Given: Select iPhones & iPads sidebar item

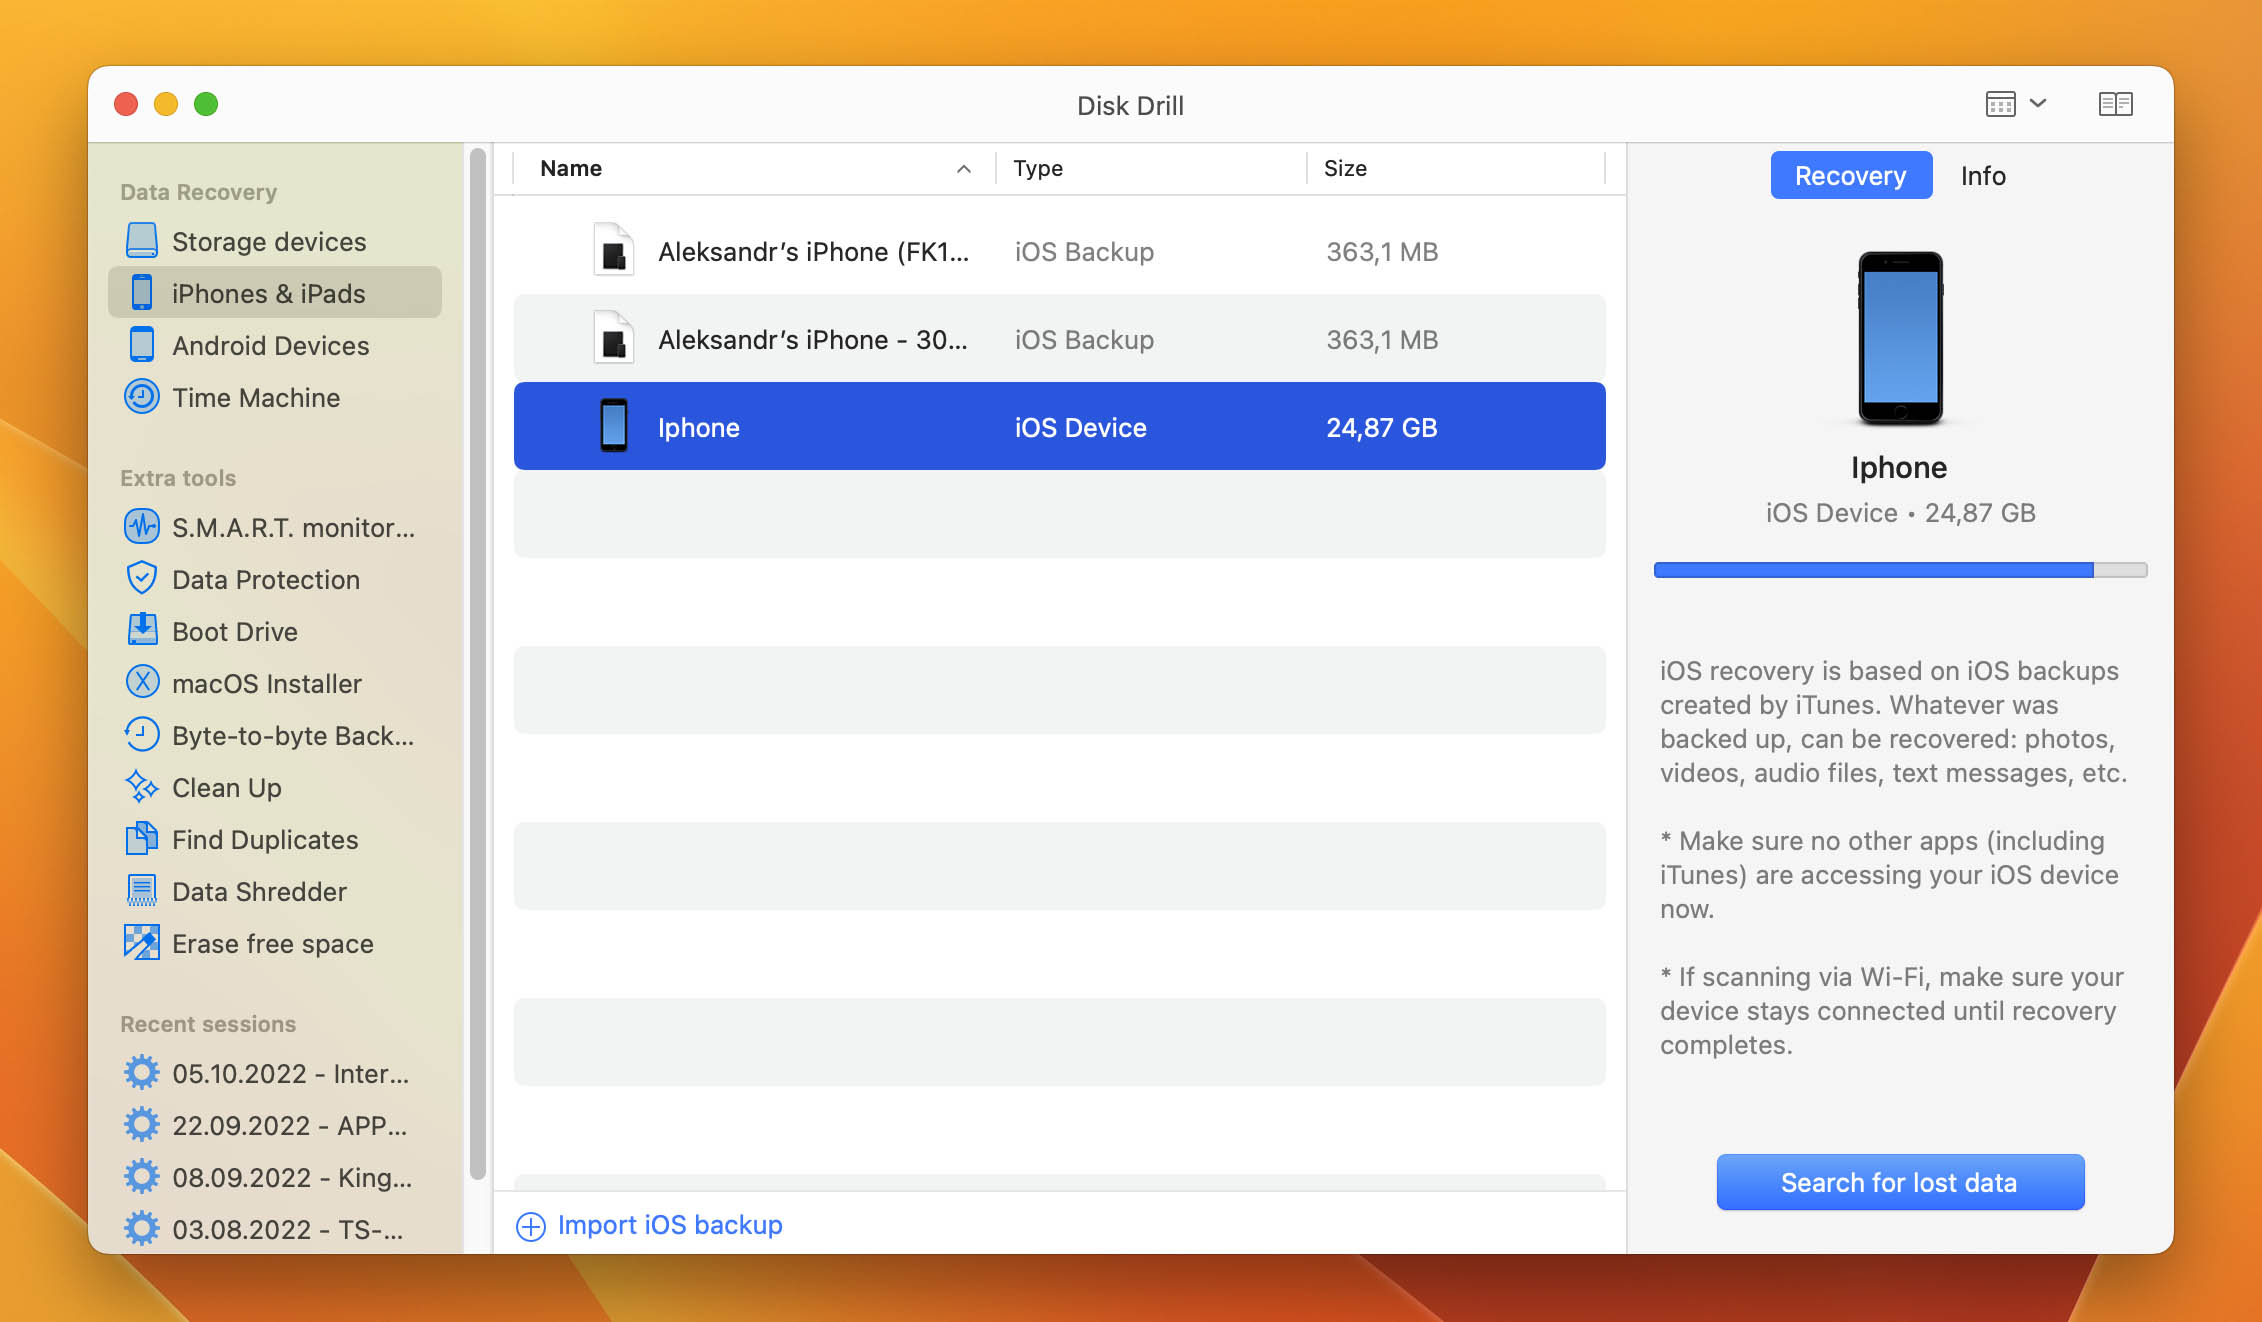Looking at the screenshot, I should tap(274, 293).
